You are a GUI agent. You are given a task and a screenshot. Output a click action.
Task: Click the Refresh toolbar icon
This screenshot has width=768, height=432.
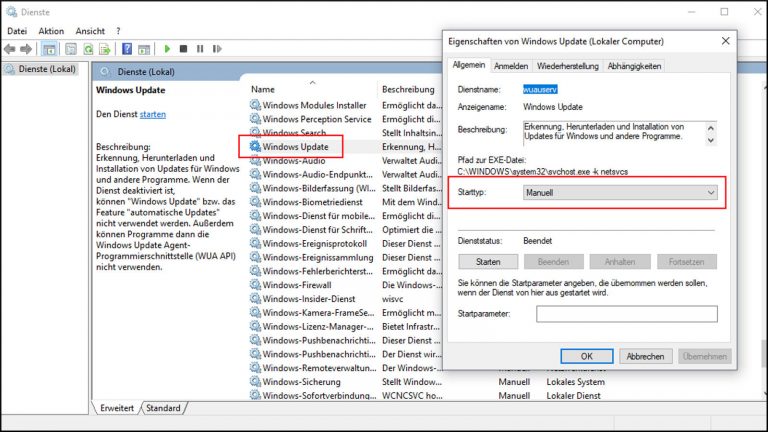pos(89,48)
